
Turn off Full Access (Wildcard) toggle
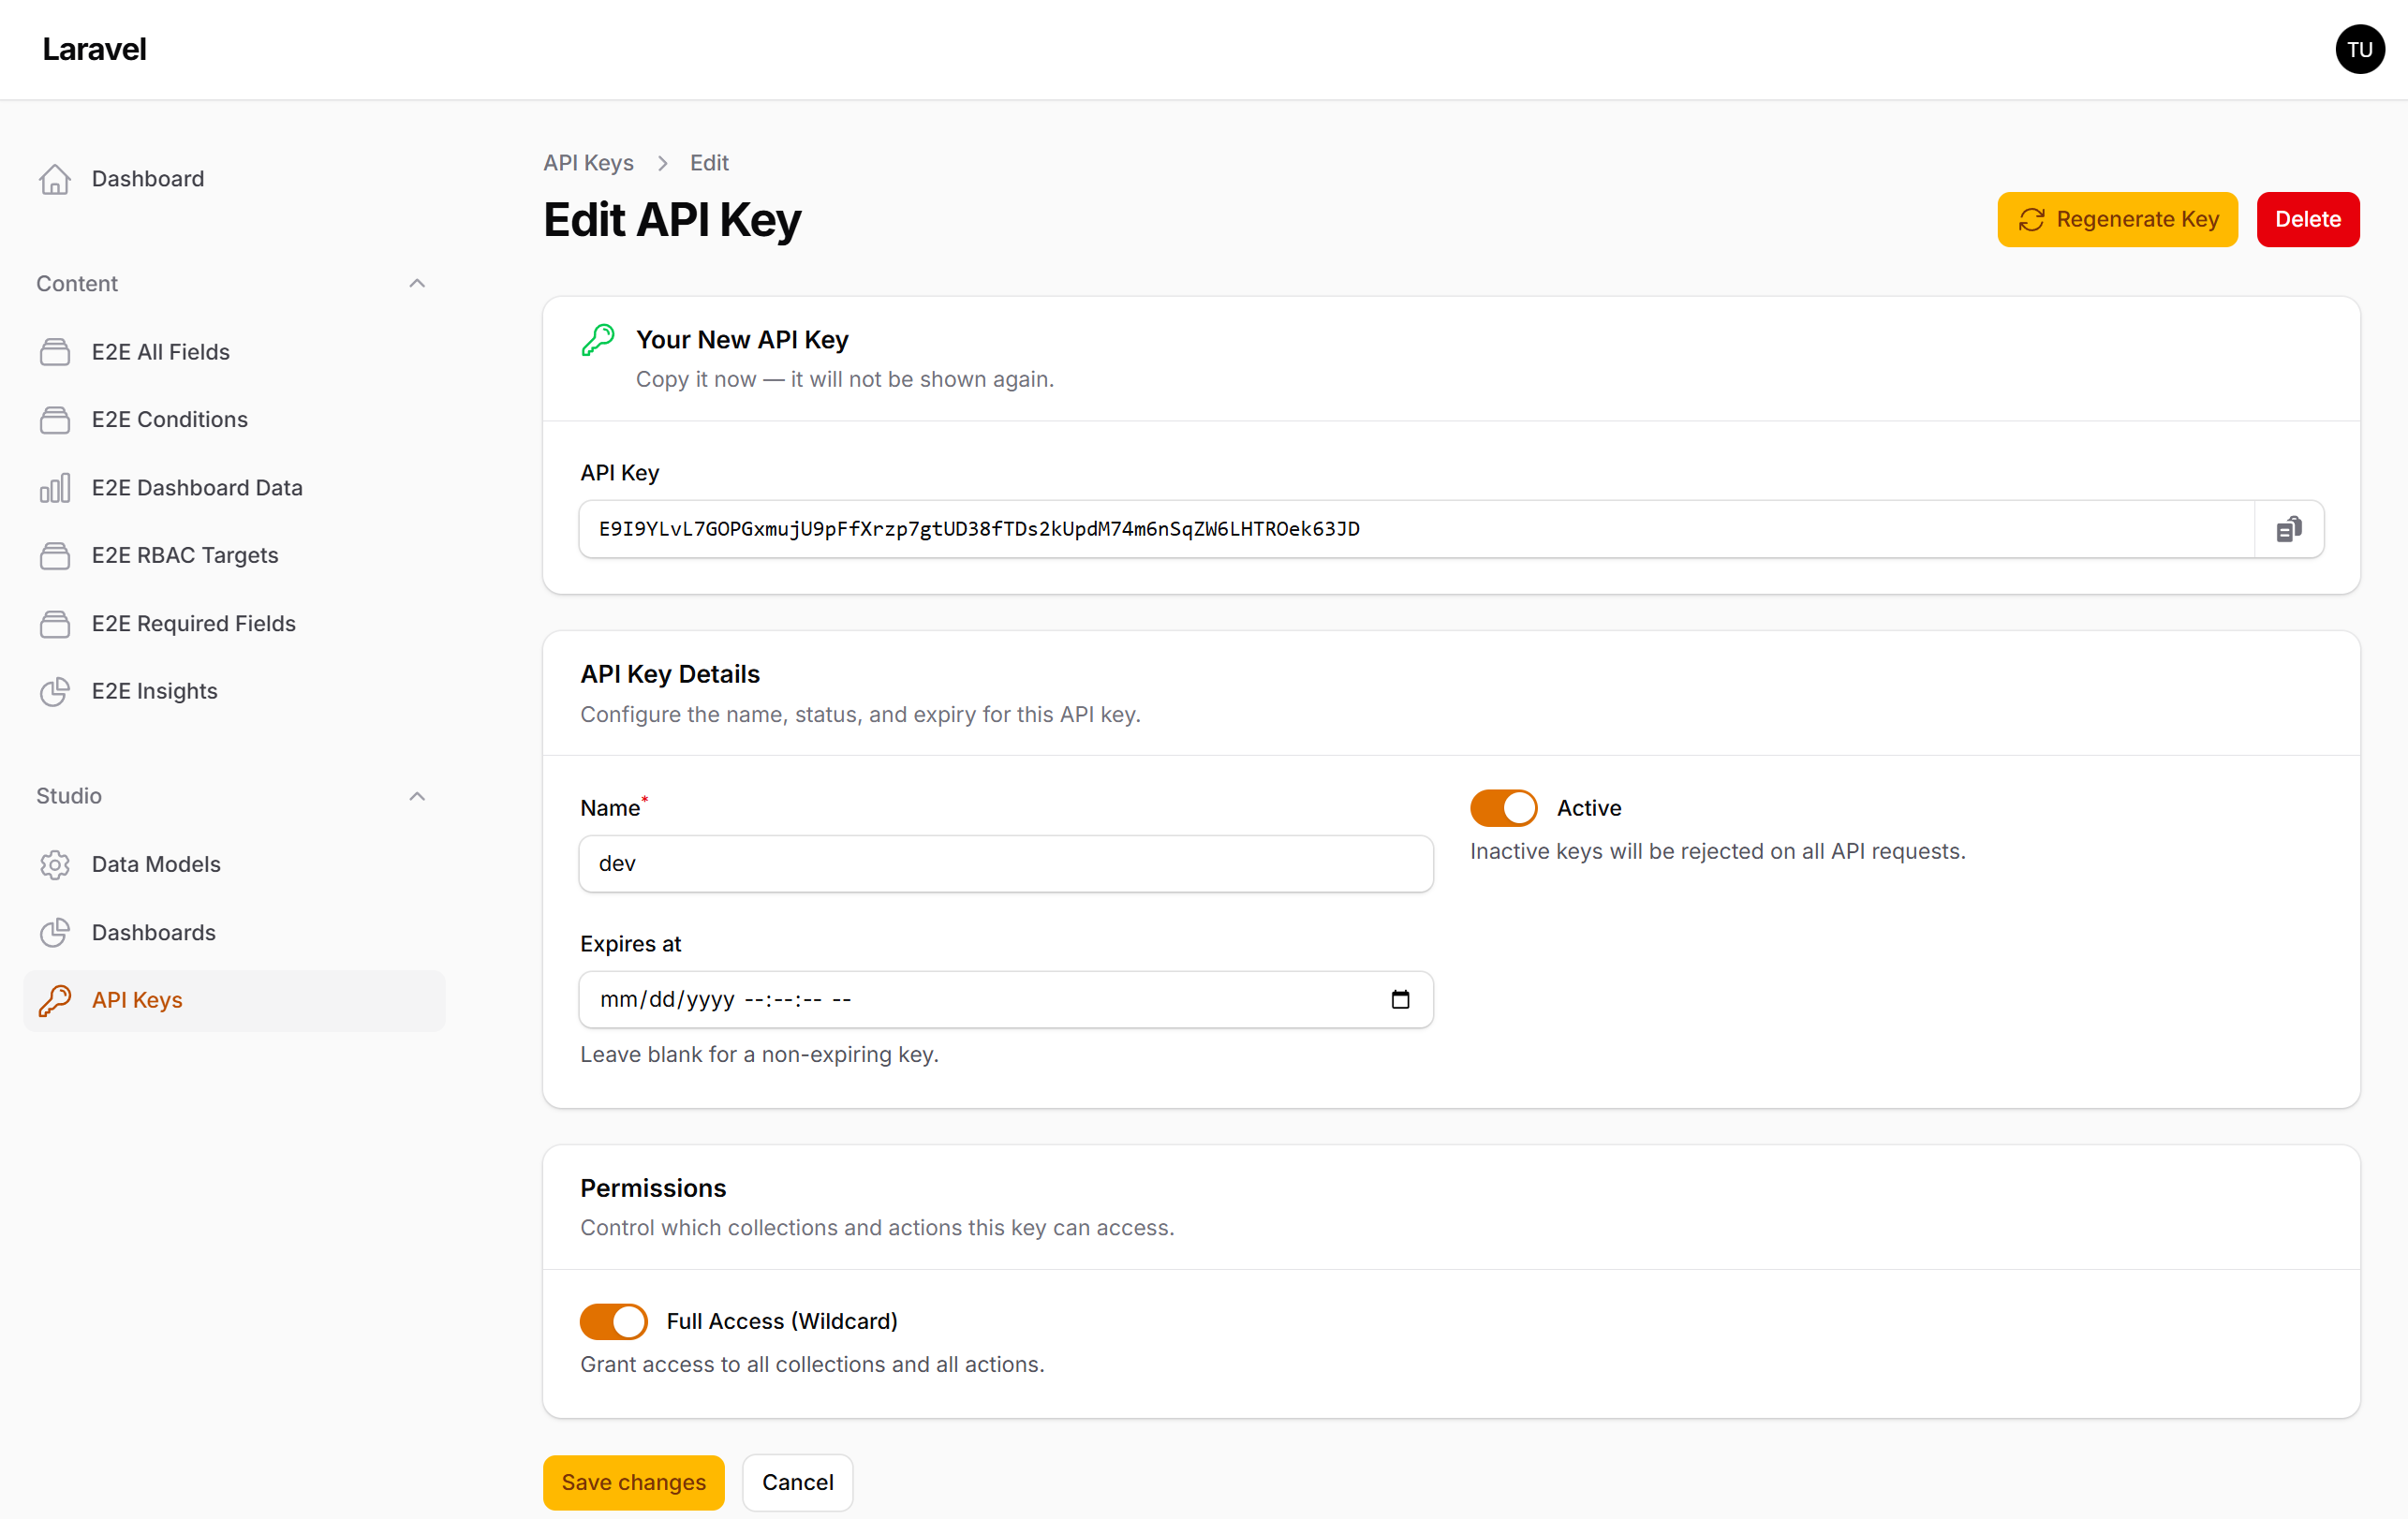(613, 1321)
